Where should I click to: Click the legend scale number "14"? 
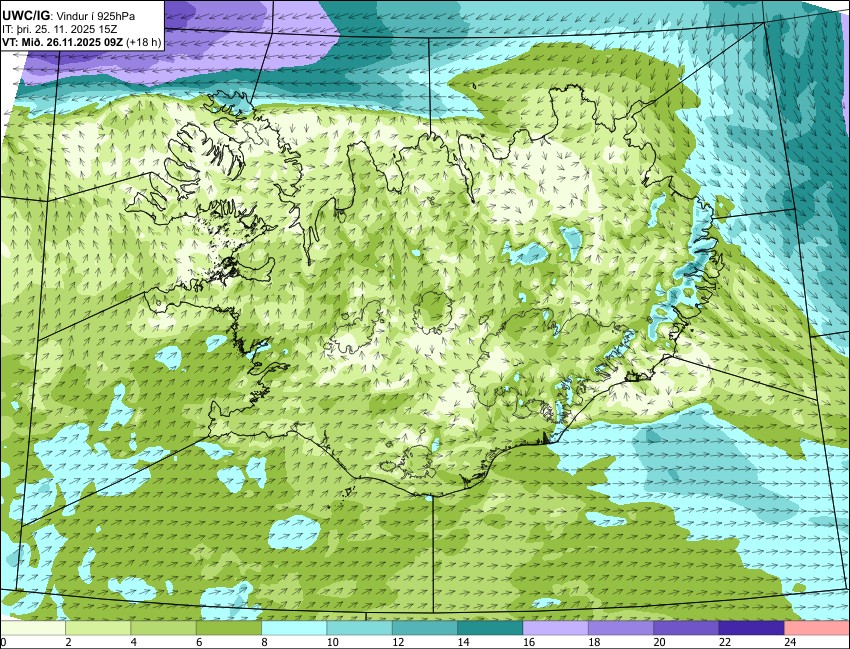tap(463, 642)
